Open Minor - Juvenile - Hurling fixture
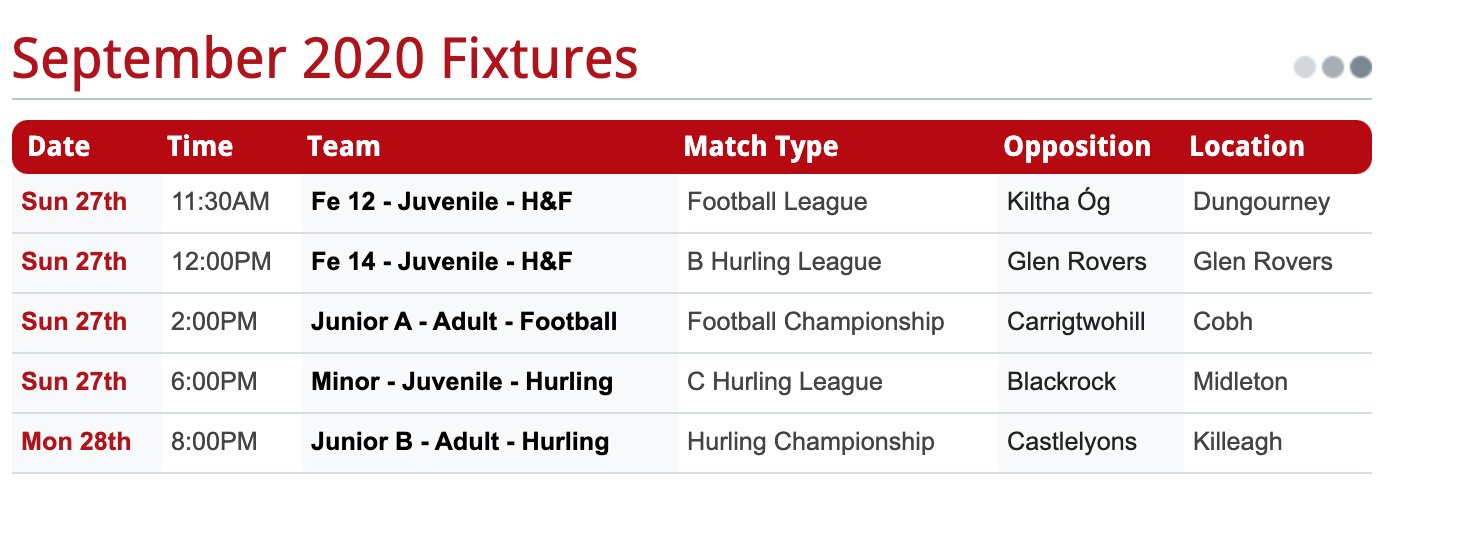The height and width of the screenshot is (534, 1460). 462,382
